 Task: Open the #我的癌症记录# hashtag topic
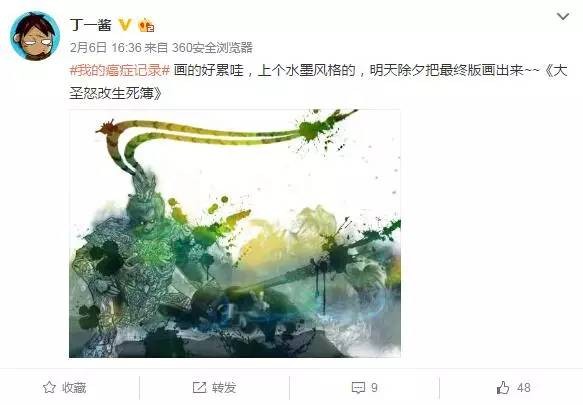120,70
